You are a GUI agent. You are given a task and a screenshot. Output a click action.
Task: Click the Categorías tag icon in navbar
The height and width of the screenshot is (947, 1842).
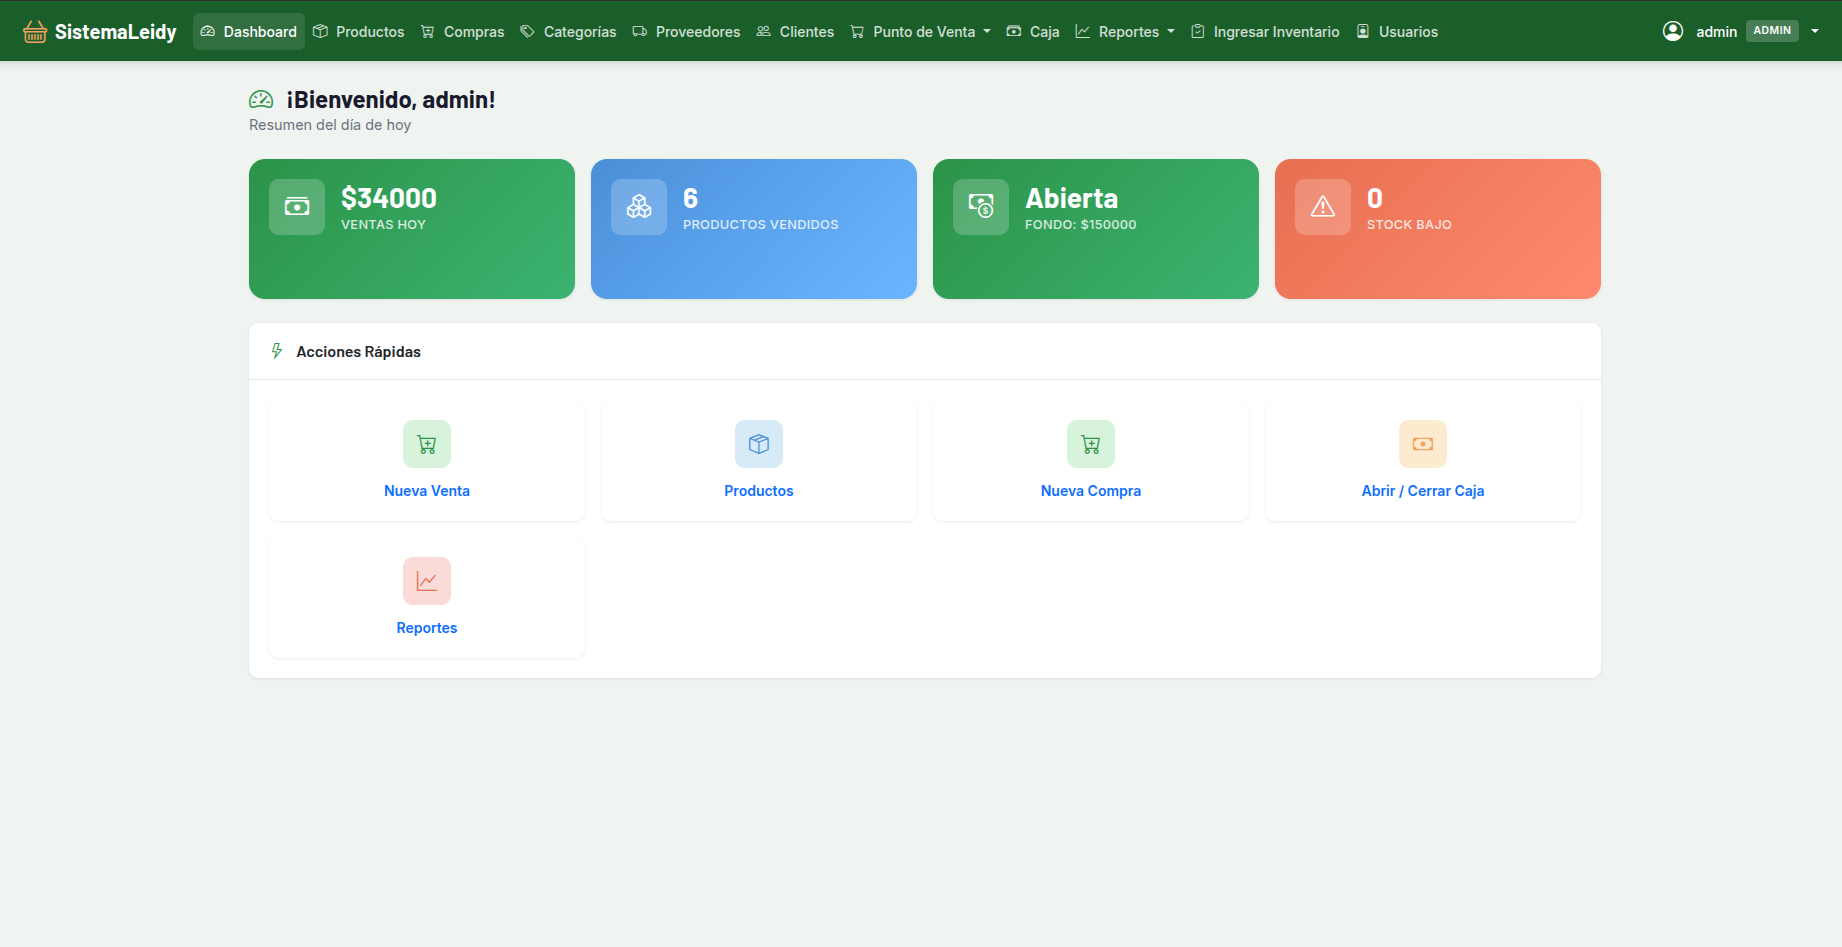(x=528, y=32)
